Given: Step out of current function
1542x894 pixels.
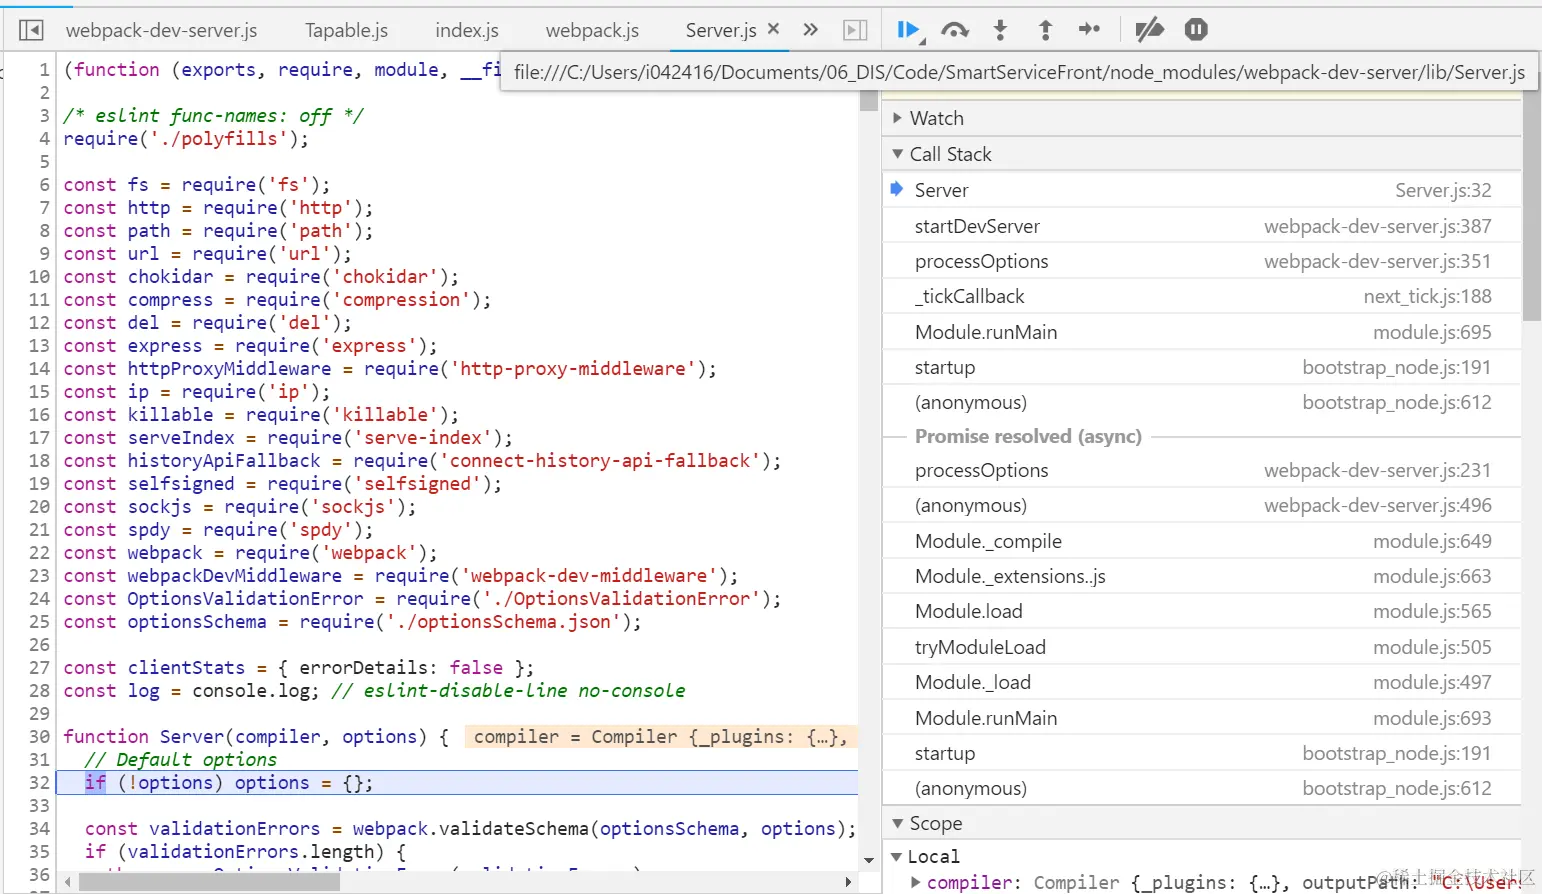Looking at the screenshot, I should 1045,30.
